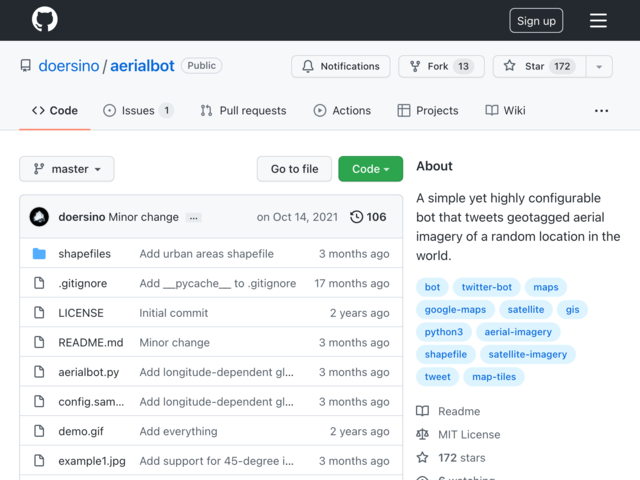Open commit Add __pycache__ to .gitignore
Image resolution: width=640 pixels, height=480 pixels.
click(x=218, y=283)
